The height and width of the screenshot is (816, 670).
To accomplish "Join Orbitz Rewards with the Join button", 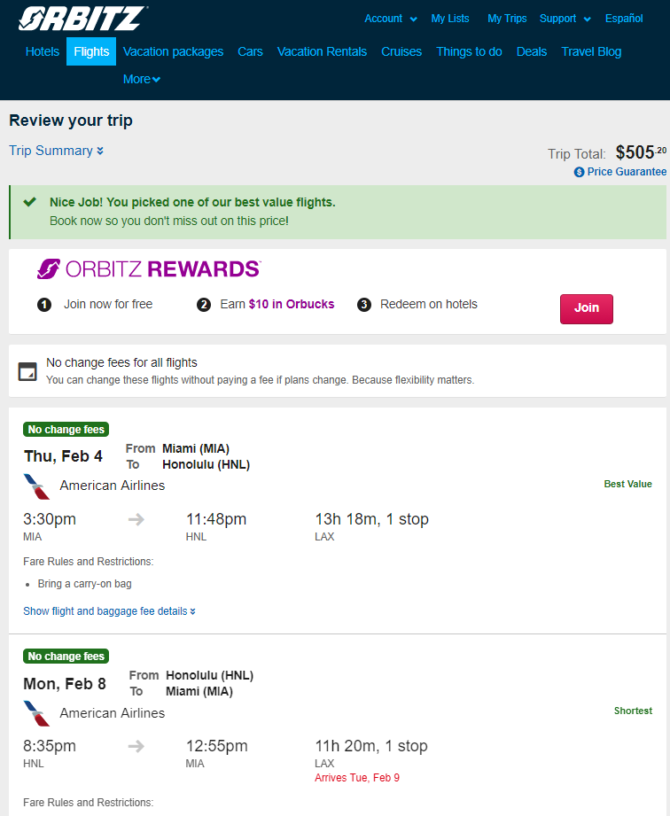I will pos(586,309).
